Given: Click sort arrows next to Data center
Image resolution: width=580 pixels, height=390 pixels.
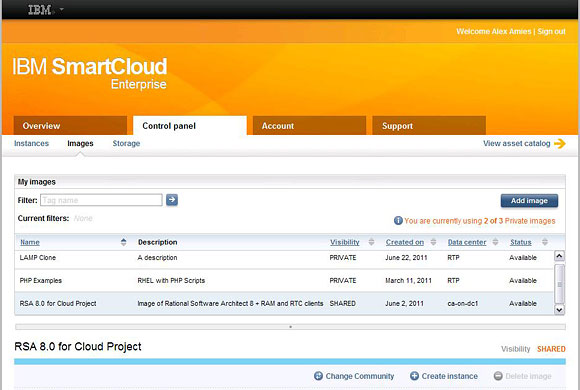Looking at the screenshot, I should 495,242.
